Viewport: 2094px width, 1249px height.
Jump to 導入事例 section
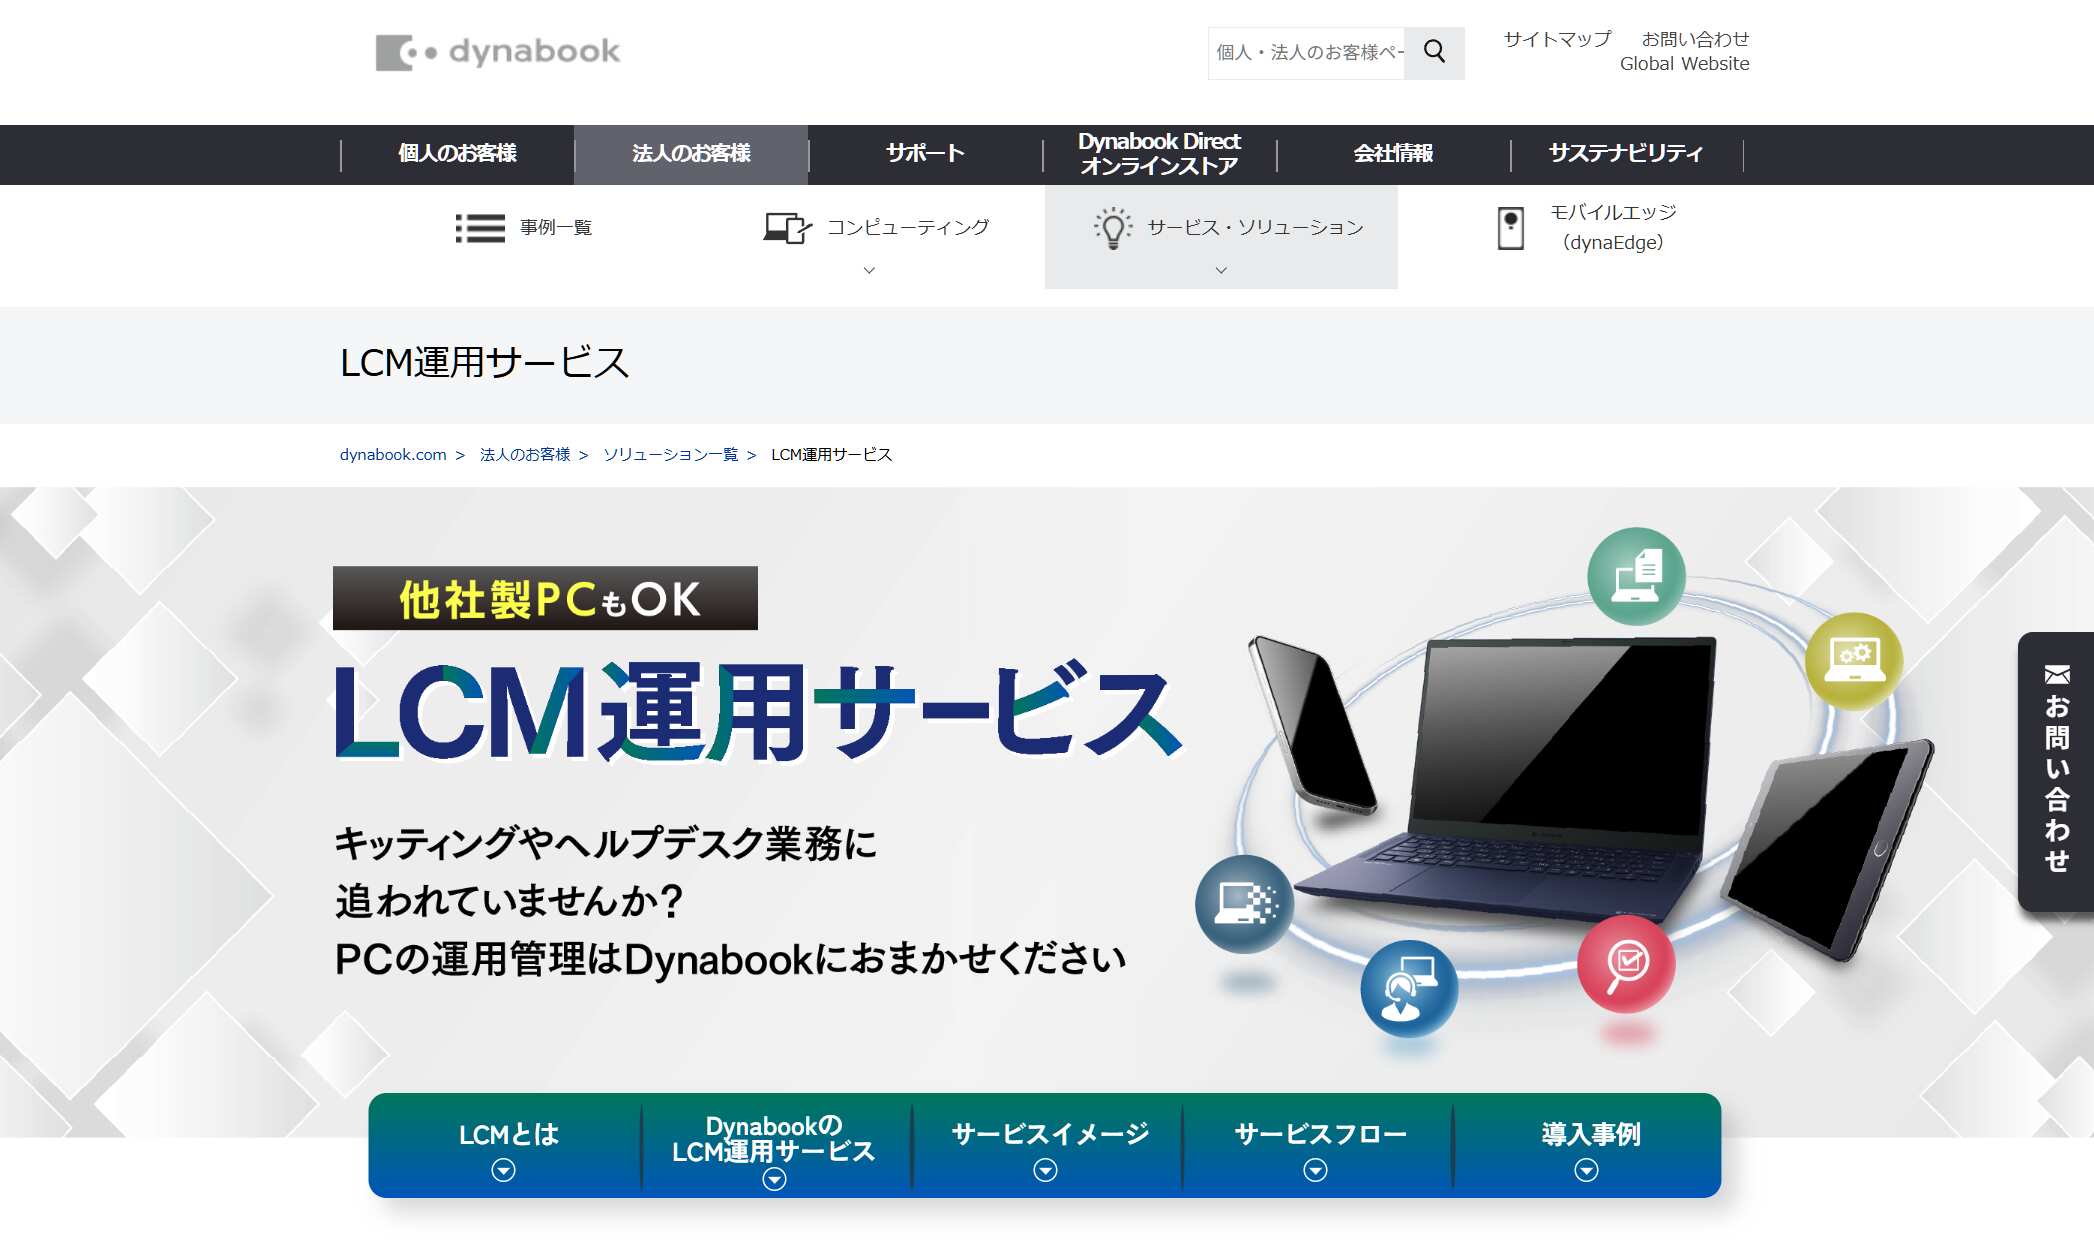(x=1588, y=1146)
